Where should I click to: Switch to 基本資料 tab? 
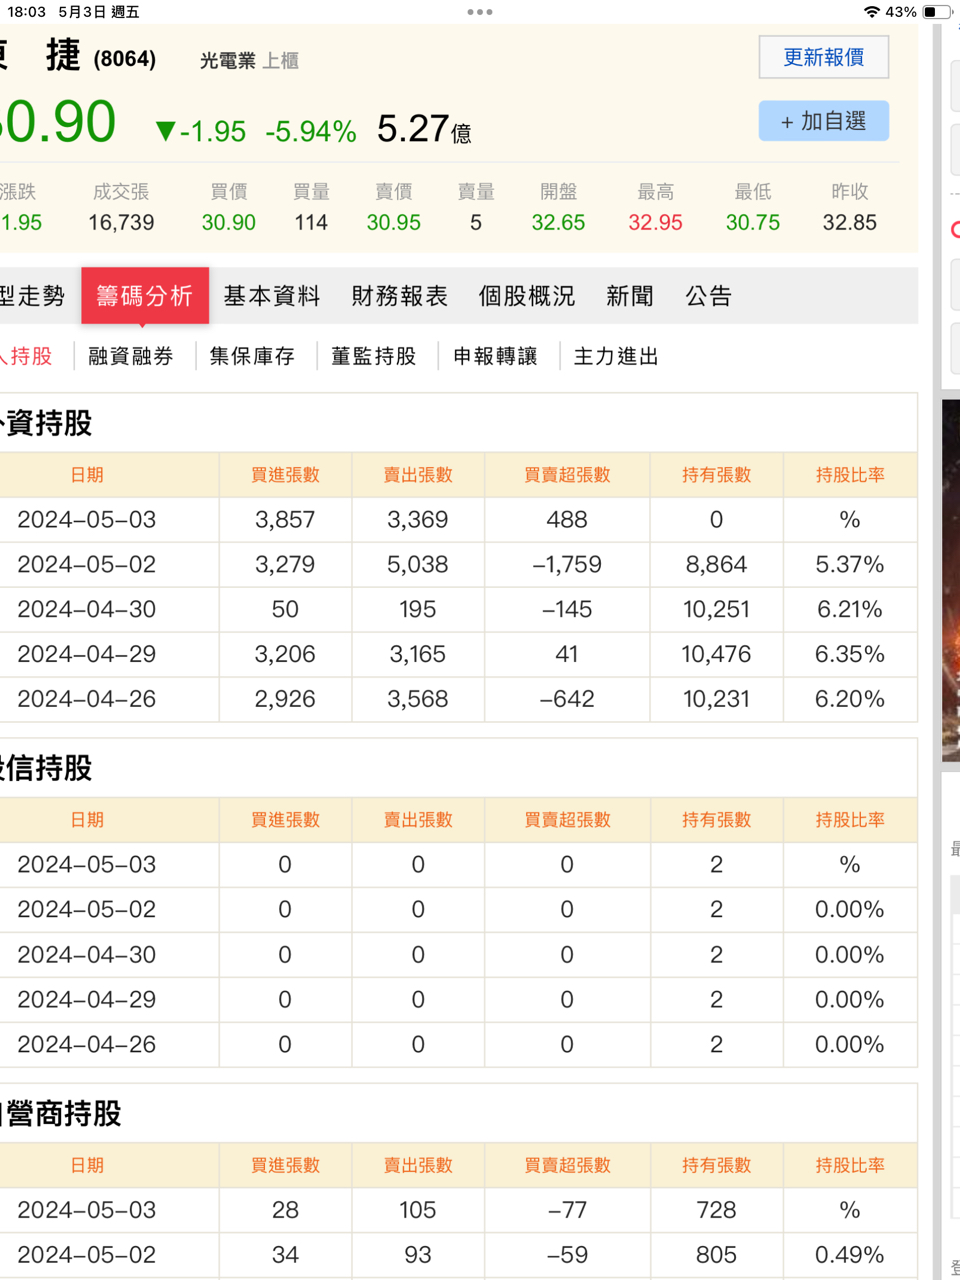coord(271,296)
